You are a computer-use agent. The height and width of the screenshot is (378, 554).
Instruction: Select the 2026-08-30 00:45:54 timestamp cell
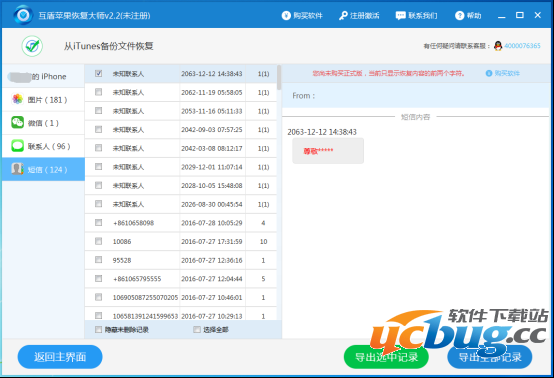[x=212, y=204]
